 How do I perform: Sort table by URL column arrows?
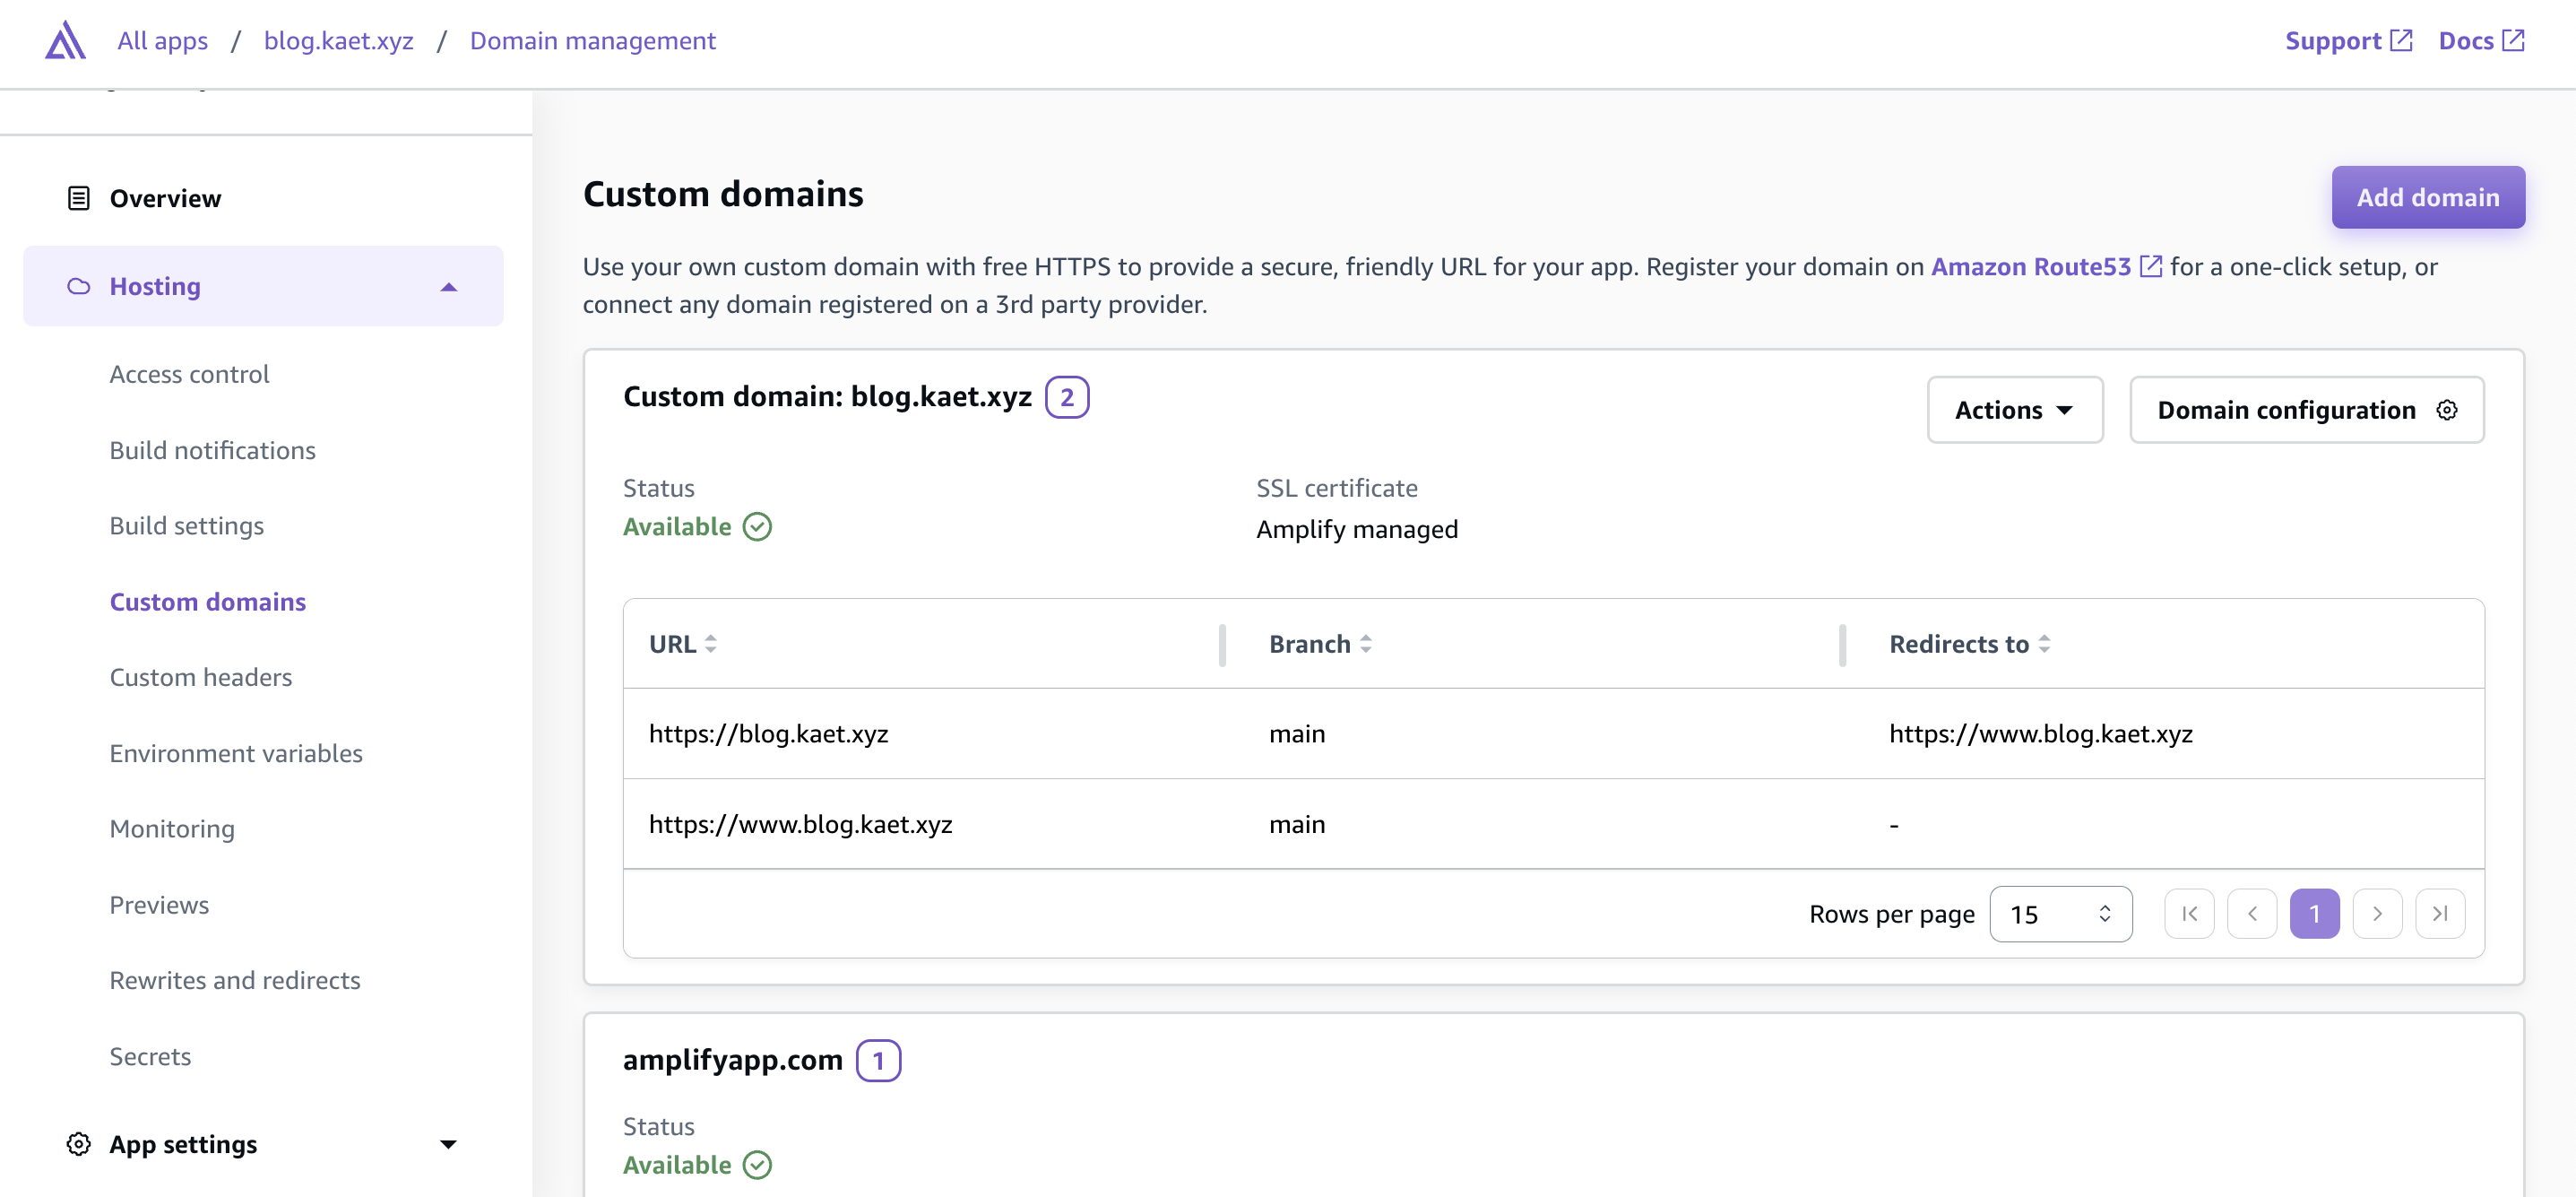tap(710, 644)
